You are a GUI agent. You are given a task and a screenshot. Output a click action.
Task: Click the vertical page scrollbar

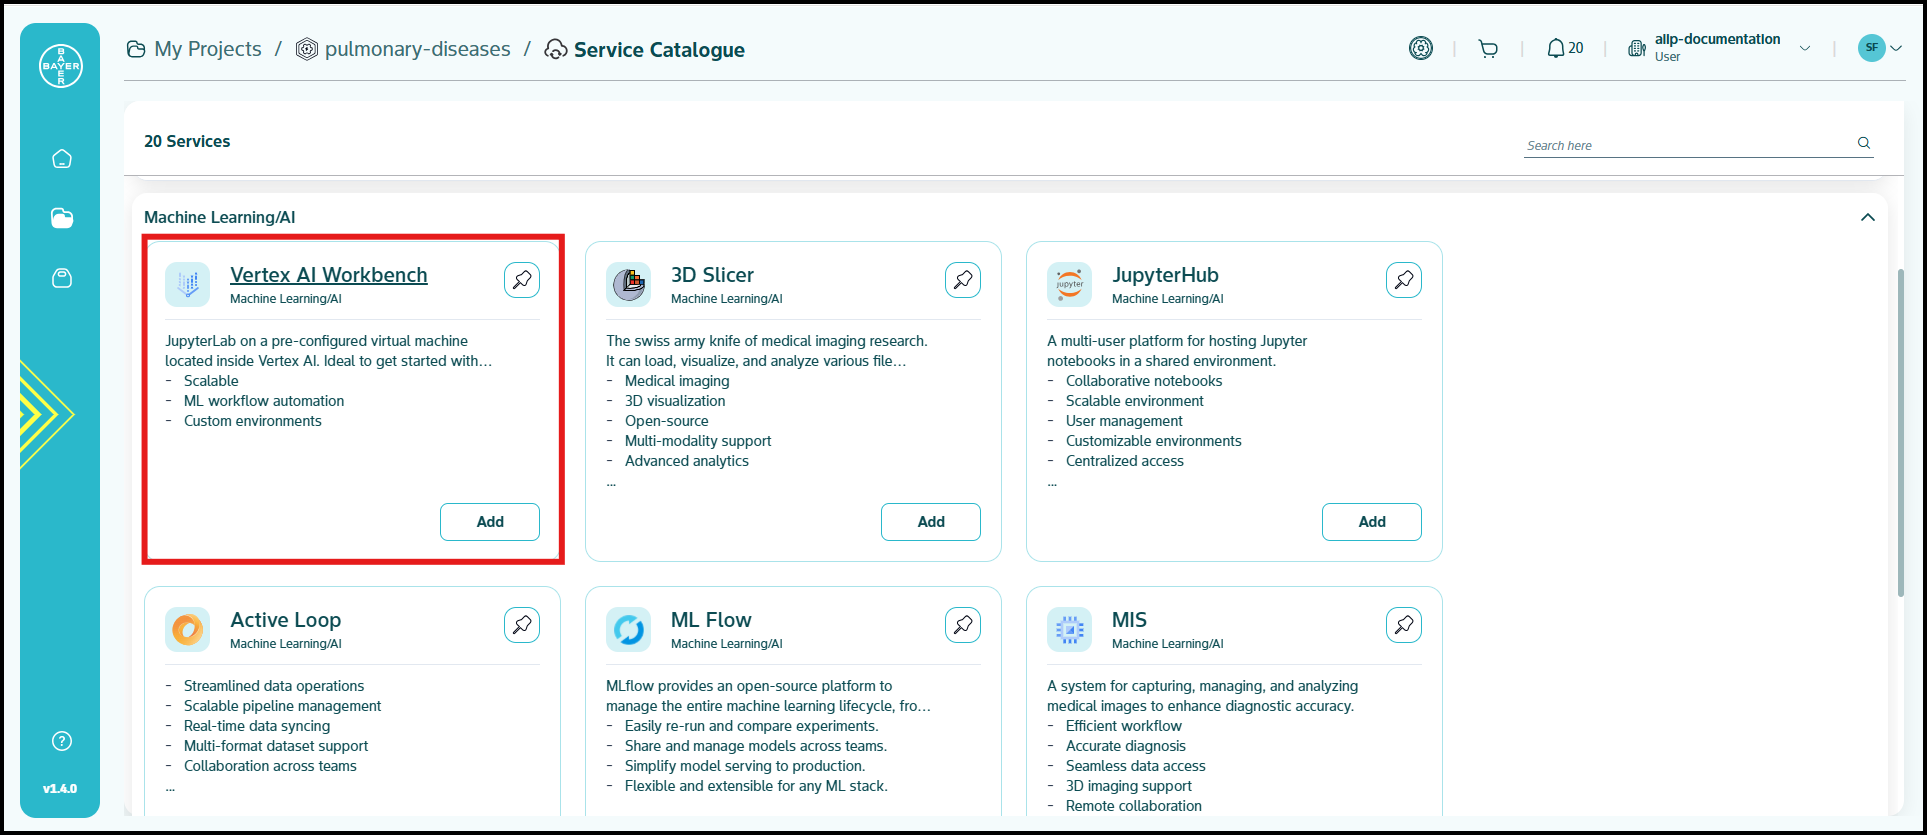(x=1901, y=430)
